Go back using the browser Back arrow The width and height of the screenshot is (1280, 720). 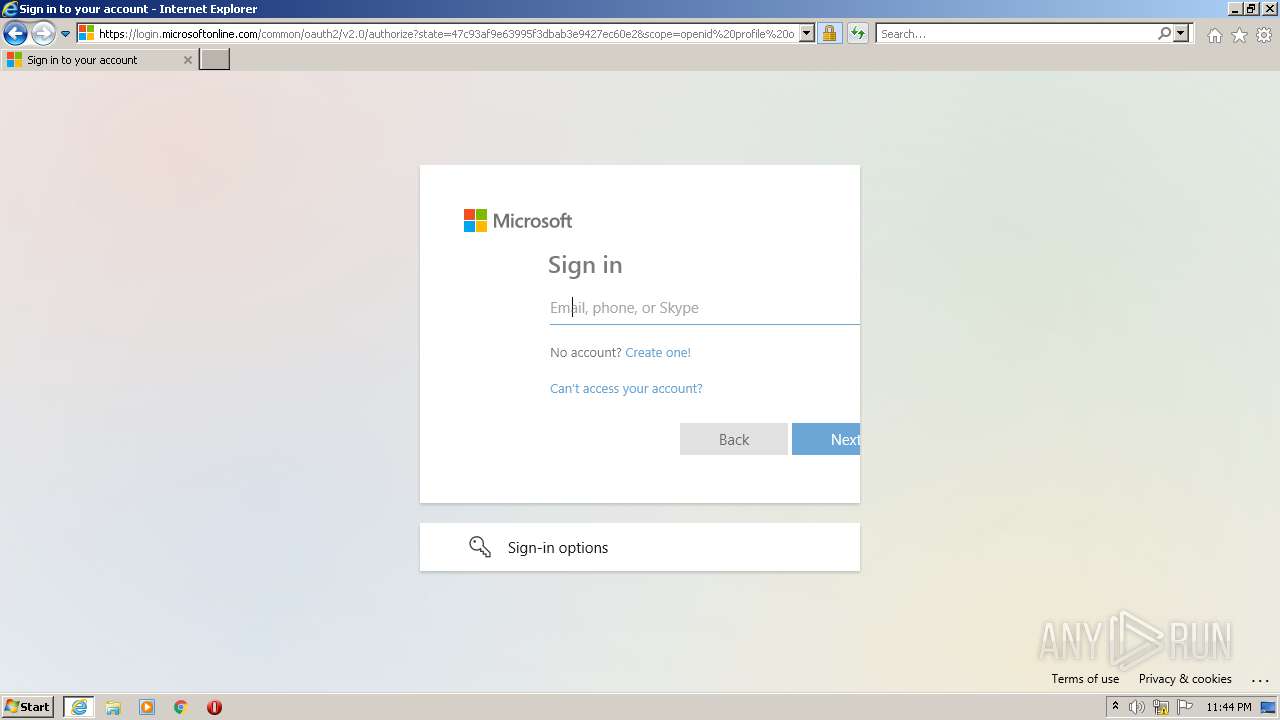pos(15,34)
